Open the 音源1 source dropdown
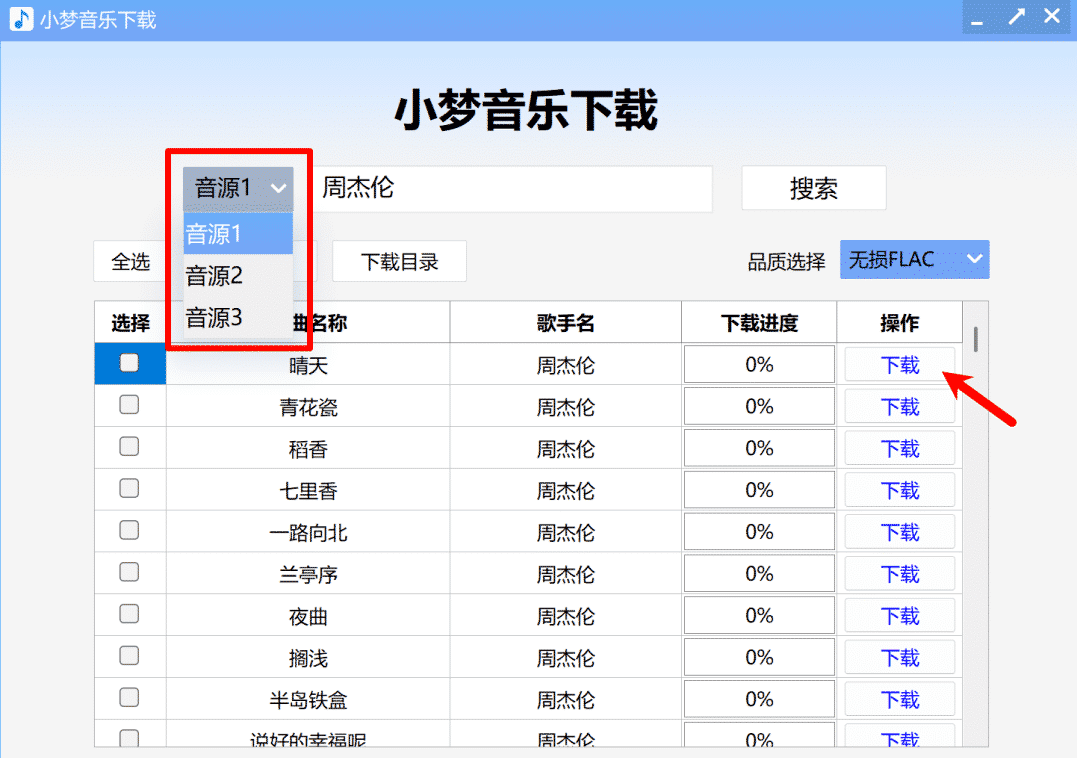This screenshot has height=758, width=1077. pos(237,188)
